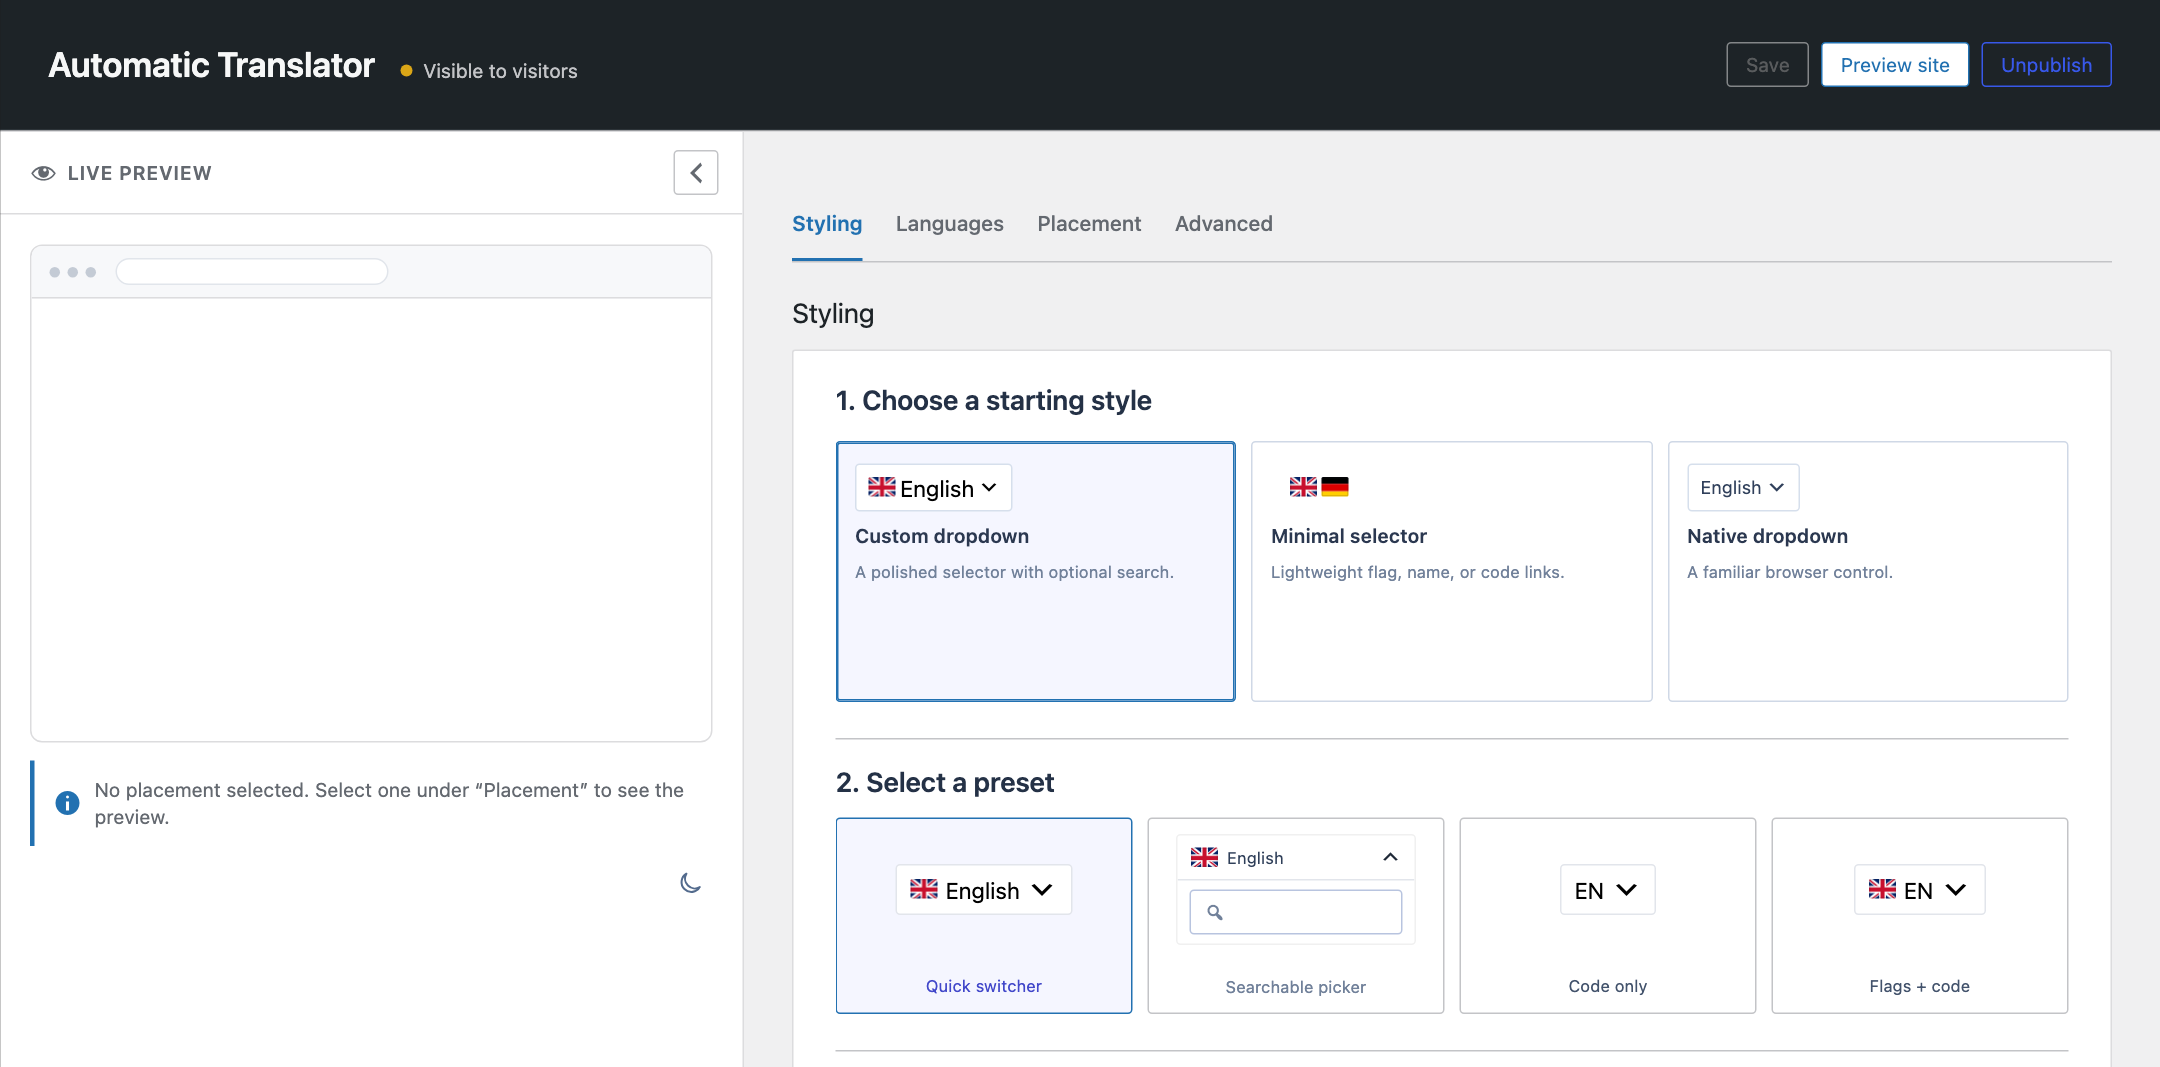Image resolution: width=2160 pixels, height=1067 pixels.
Task: Choose the Flags + code preset
Action: coord(1920,915)
